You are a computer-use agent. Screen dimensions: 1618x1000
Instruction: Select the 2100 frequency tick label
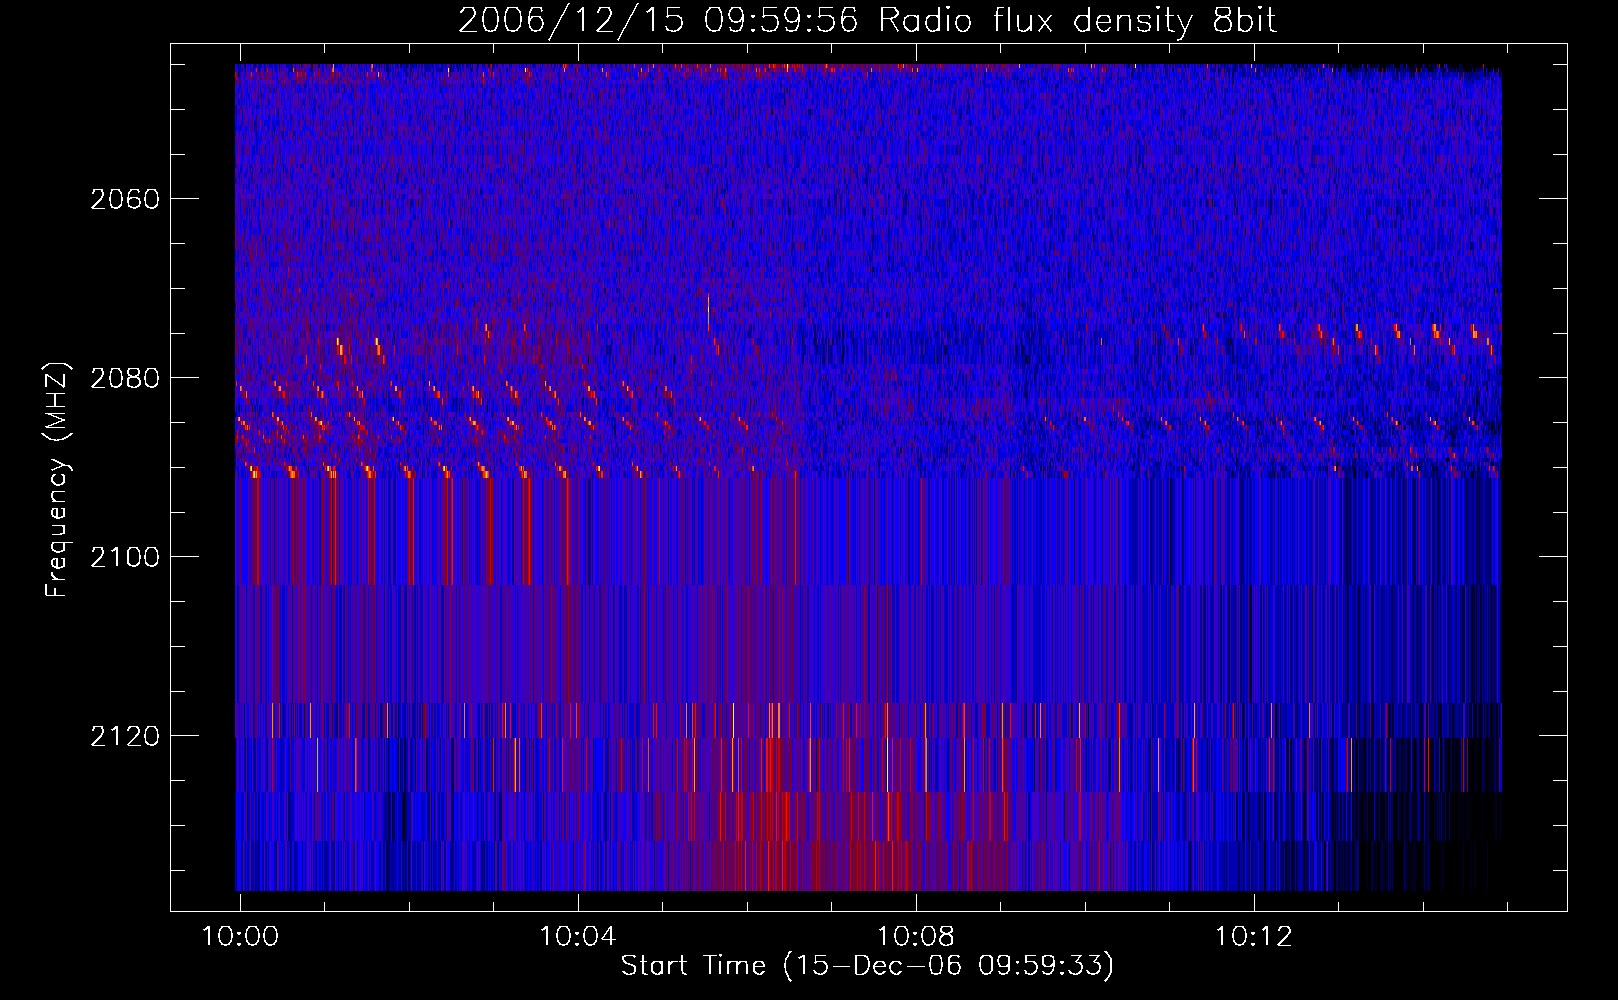click(x=125, y=557)
